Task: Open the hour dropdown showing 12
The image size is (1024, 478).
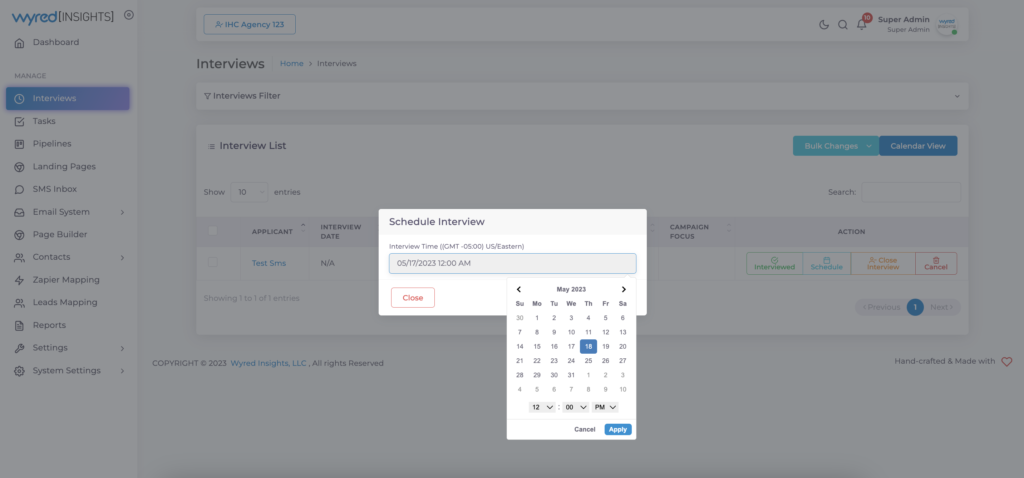Action: 542,407
